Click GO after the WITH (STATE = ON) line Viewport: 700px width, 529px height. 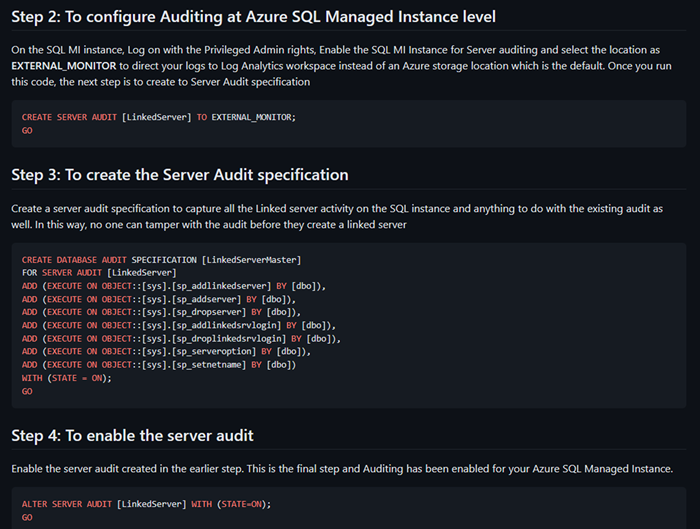point(27,392)
